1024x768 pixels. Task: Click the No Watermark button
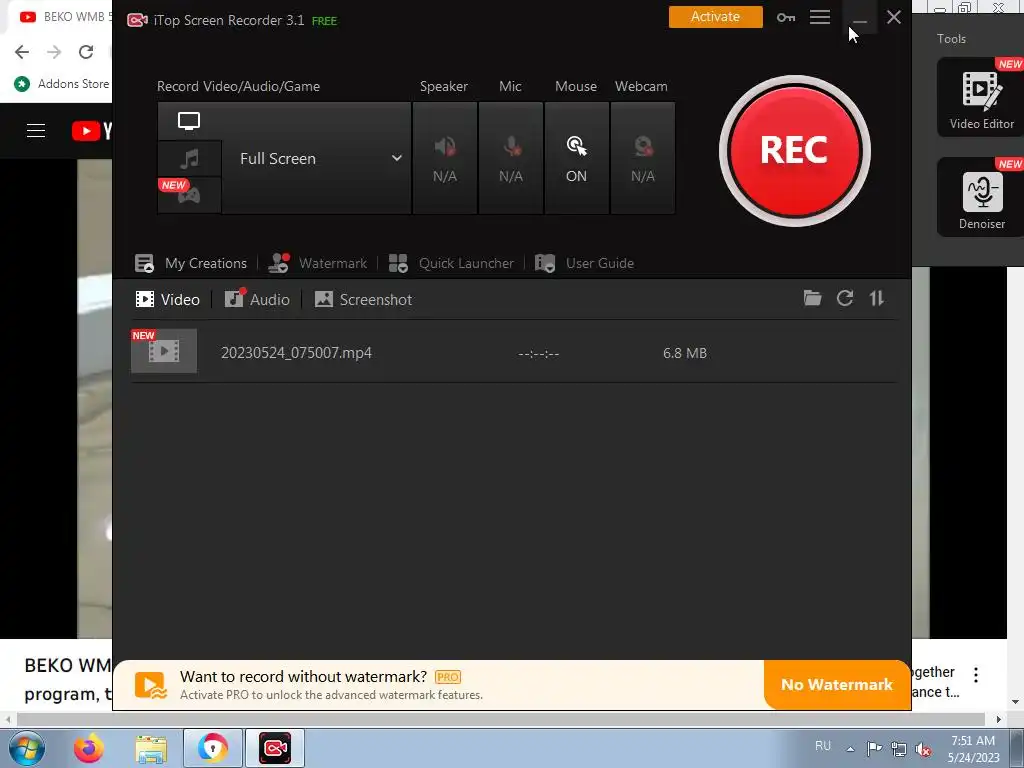click(837, 684)
